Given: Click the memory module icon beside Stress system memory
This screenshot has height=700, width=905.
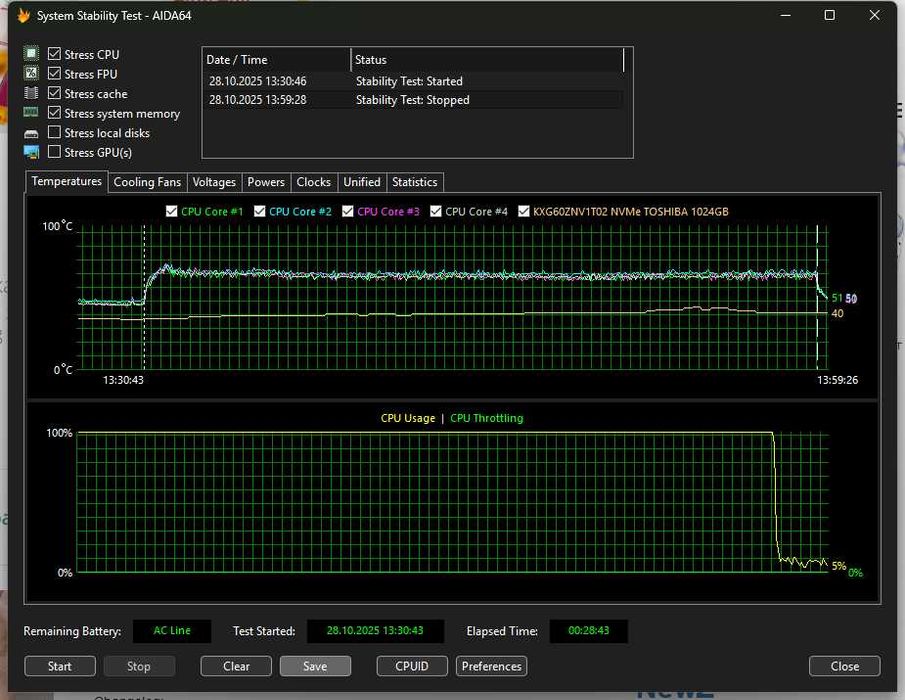Looking at the screenshot, I should [31, 113].
